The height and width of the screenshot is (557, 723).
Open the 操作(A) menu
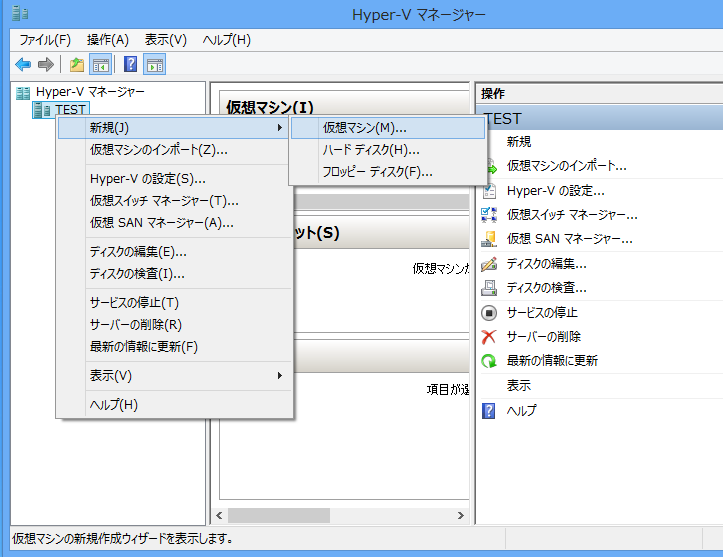(107, 40)
